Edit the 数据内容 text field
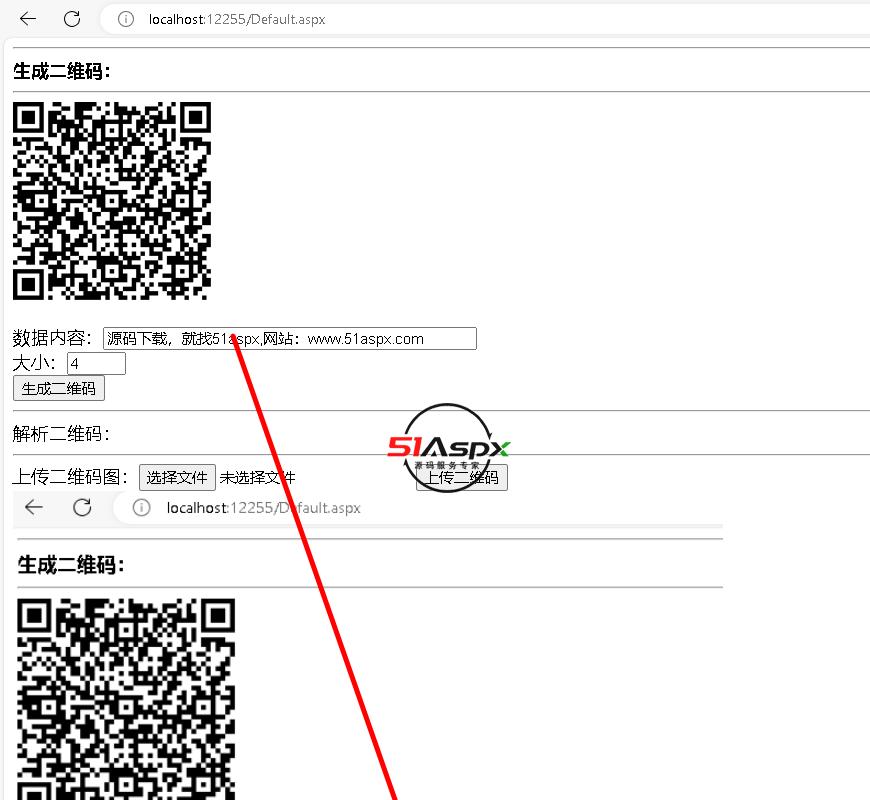This screenshot has width=870, height=800. [x=290, y=338]
